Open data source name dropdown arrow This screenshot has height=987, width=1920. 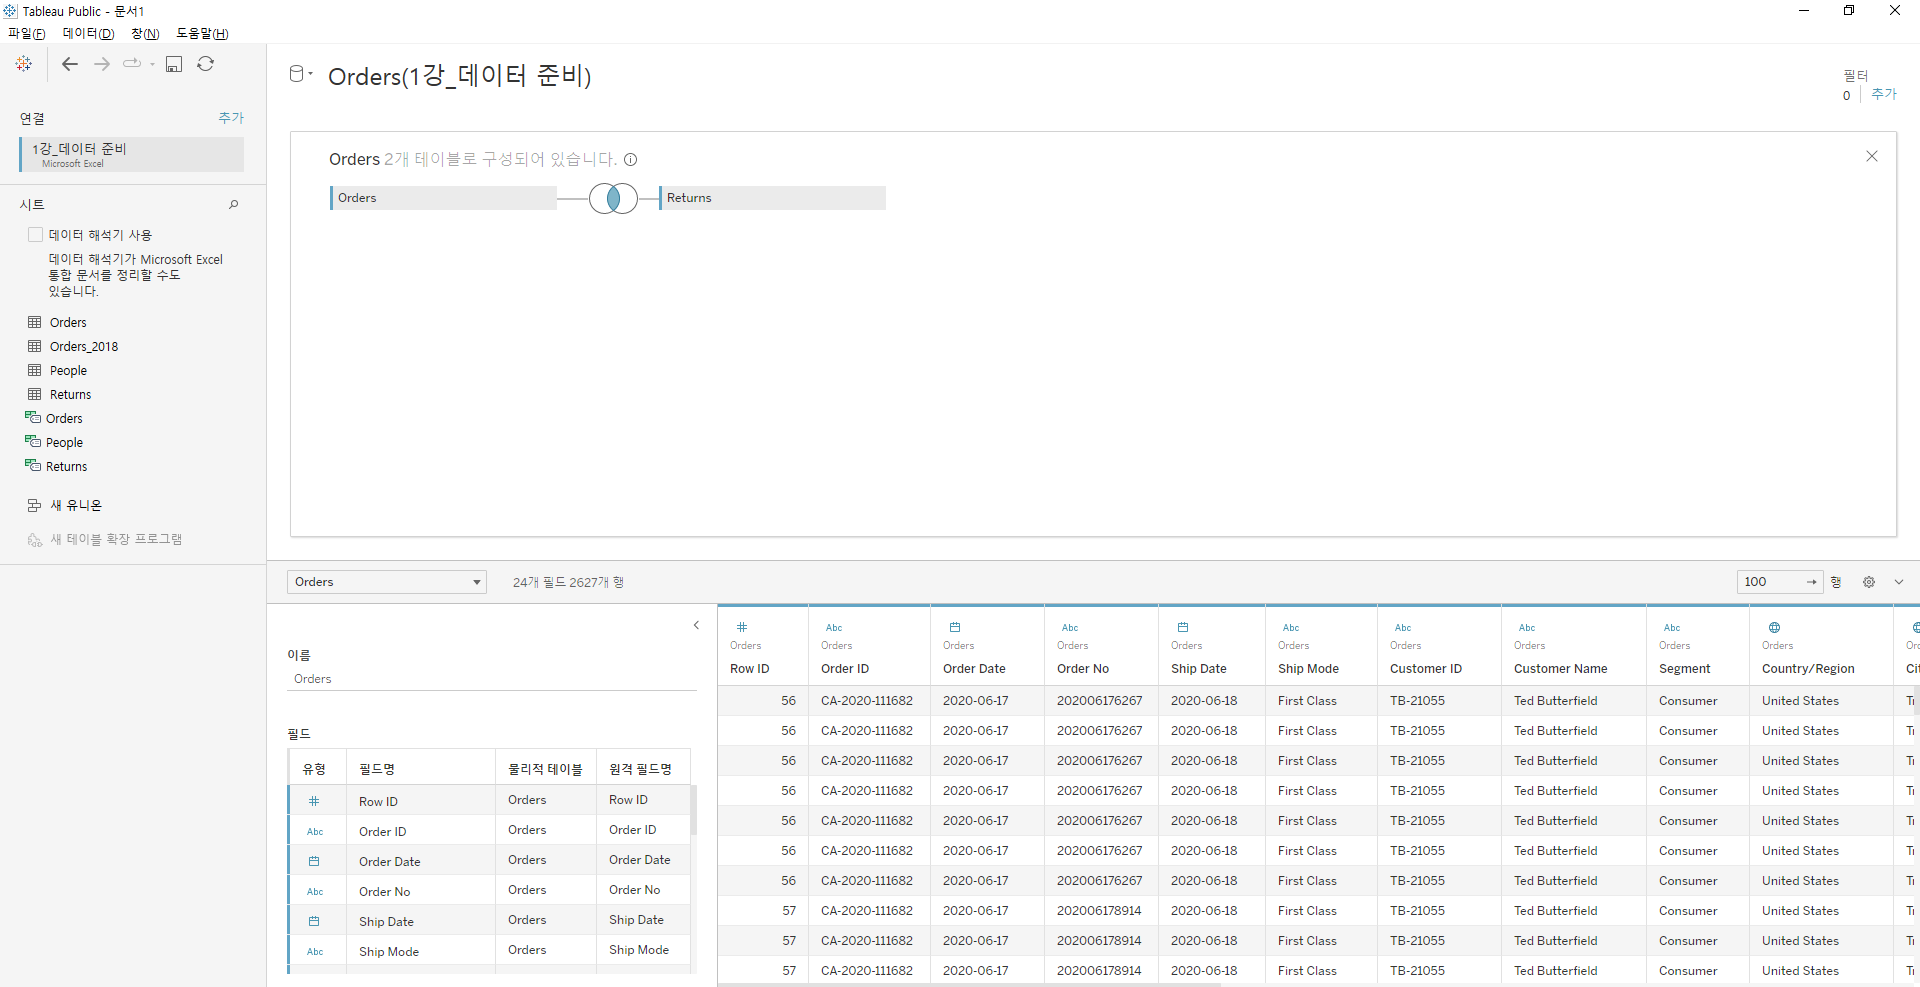click(311, 74)
